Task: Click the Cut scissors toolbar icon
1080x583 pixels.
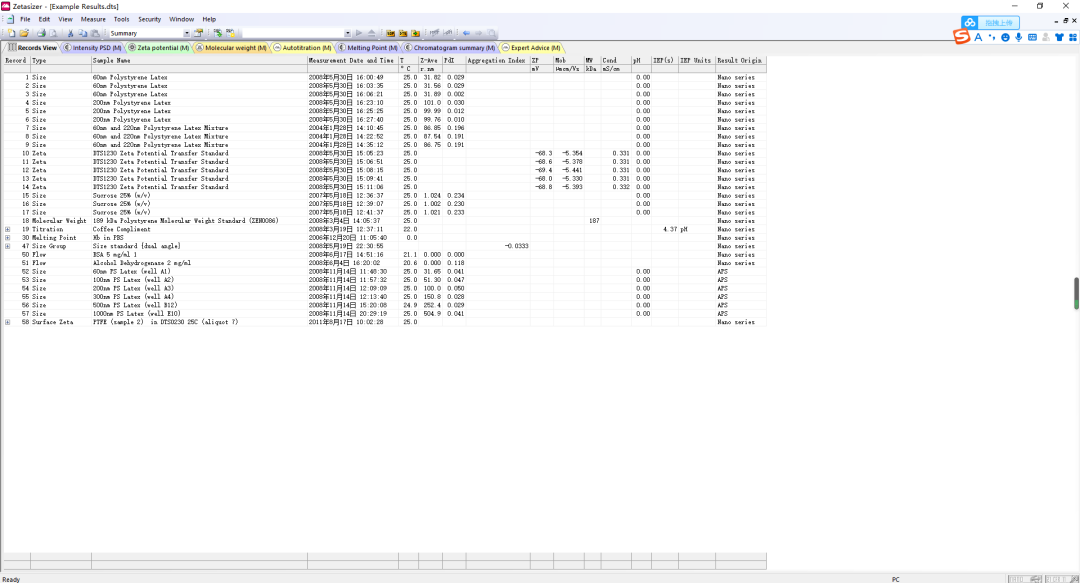Action: click(71, 33)
